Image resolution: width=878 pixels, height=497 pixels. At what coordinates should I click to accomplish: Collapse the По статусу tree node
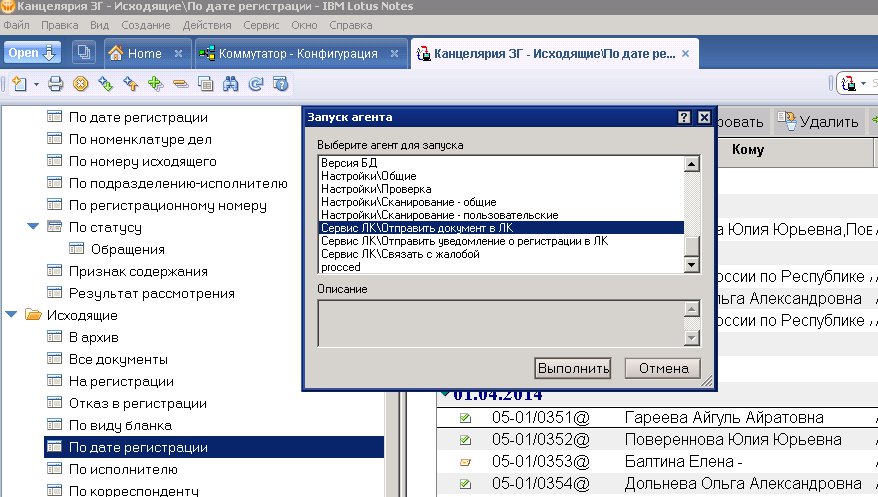33,227
